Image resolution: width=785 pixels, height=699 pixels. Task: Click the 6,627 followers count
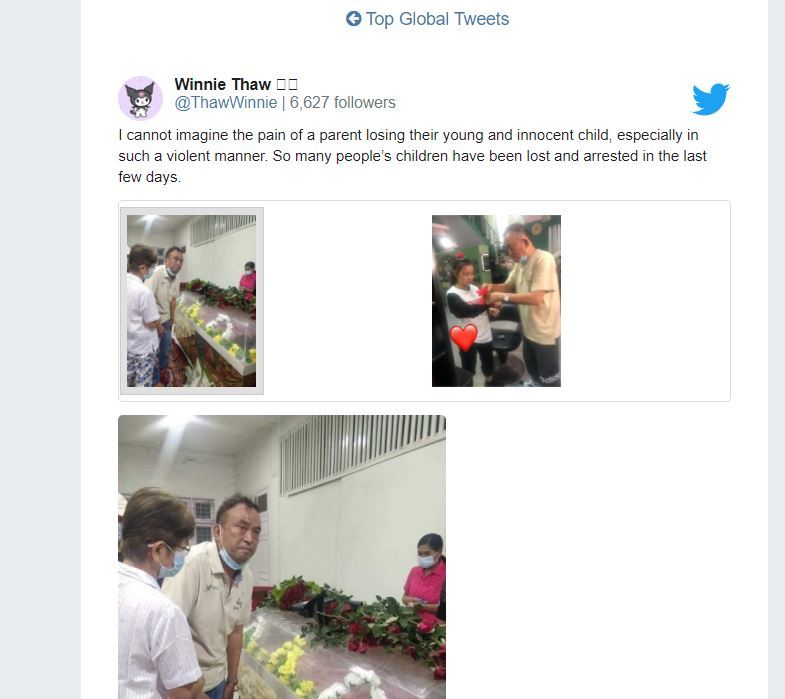[342, 103]
